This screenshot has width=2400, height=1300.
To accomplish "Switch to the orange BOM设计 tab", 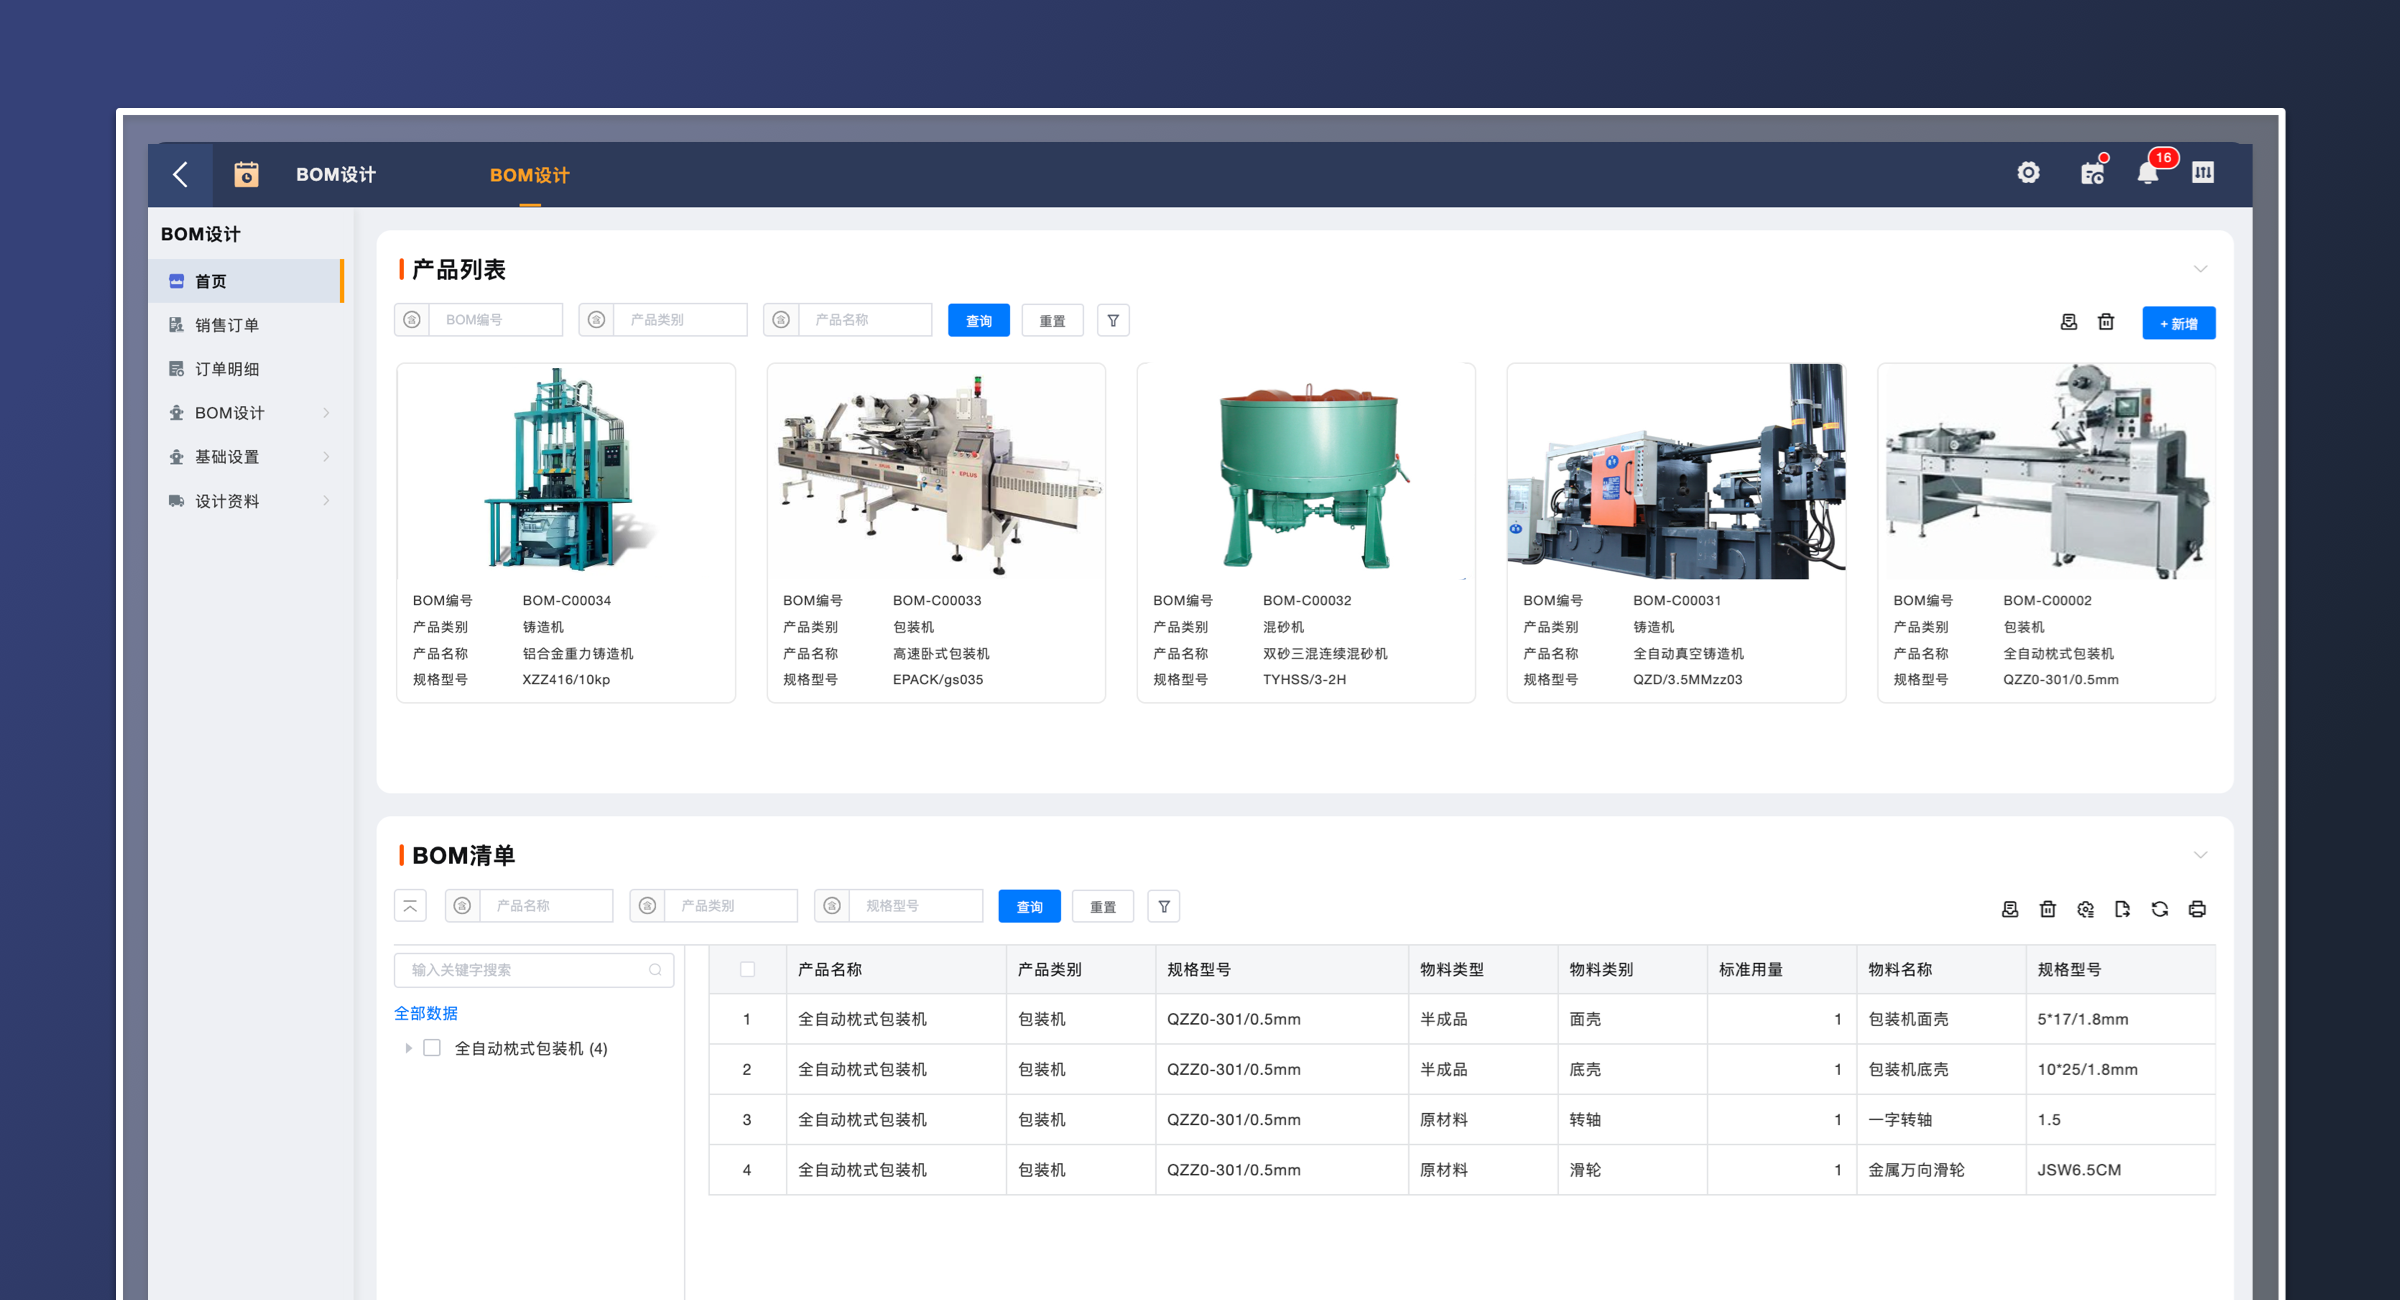I will 529,175.
